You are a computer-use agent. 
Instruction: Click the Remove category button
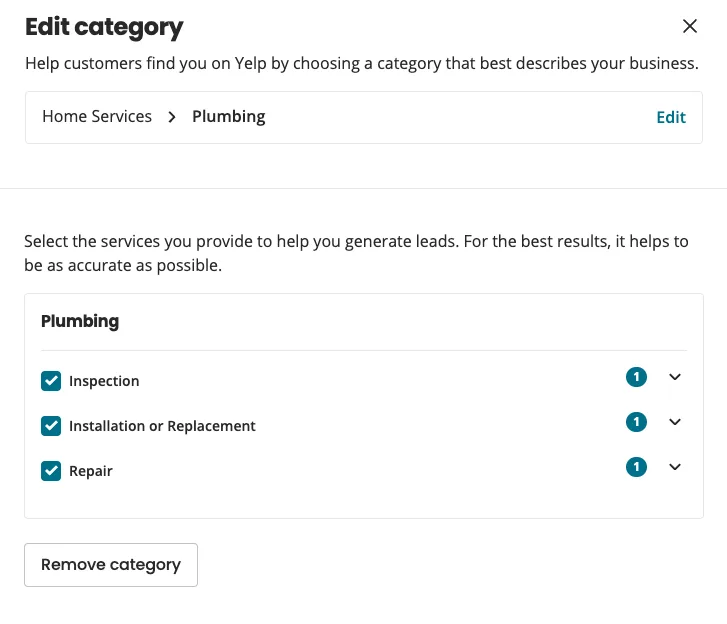coord(111,565)
